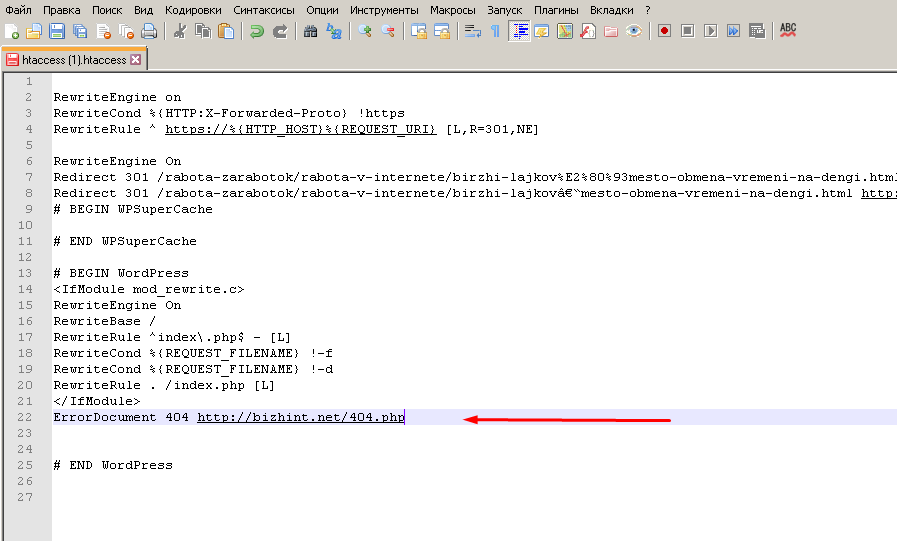The width and height of the screenshot is (897, 541).
Task: Click line number 14 in the margin
Action: coord(25,289)
